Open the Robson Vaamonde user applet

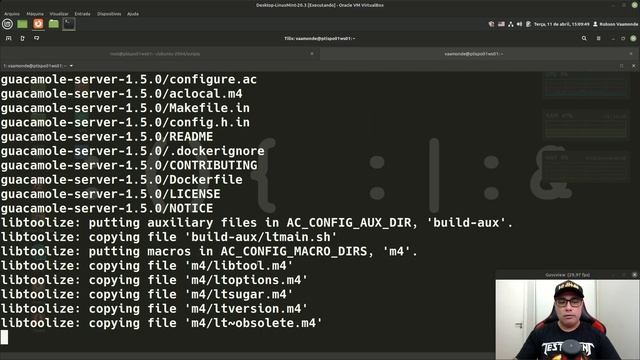click(616, 24)
